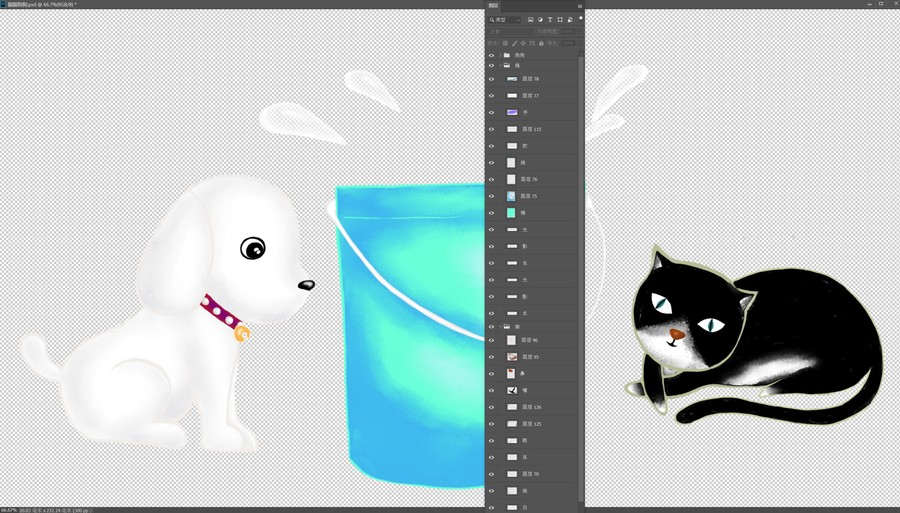Hide 图层 126 eye icon
The width and height of the screenshot is (900, 513).
pos(491,407)
